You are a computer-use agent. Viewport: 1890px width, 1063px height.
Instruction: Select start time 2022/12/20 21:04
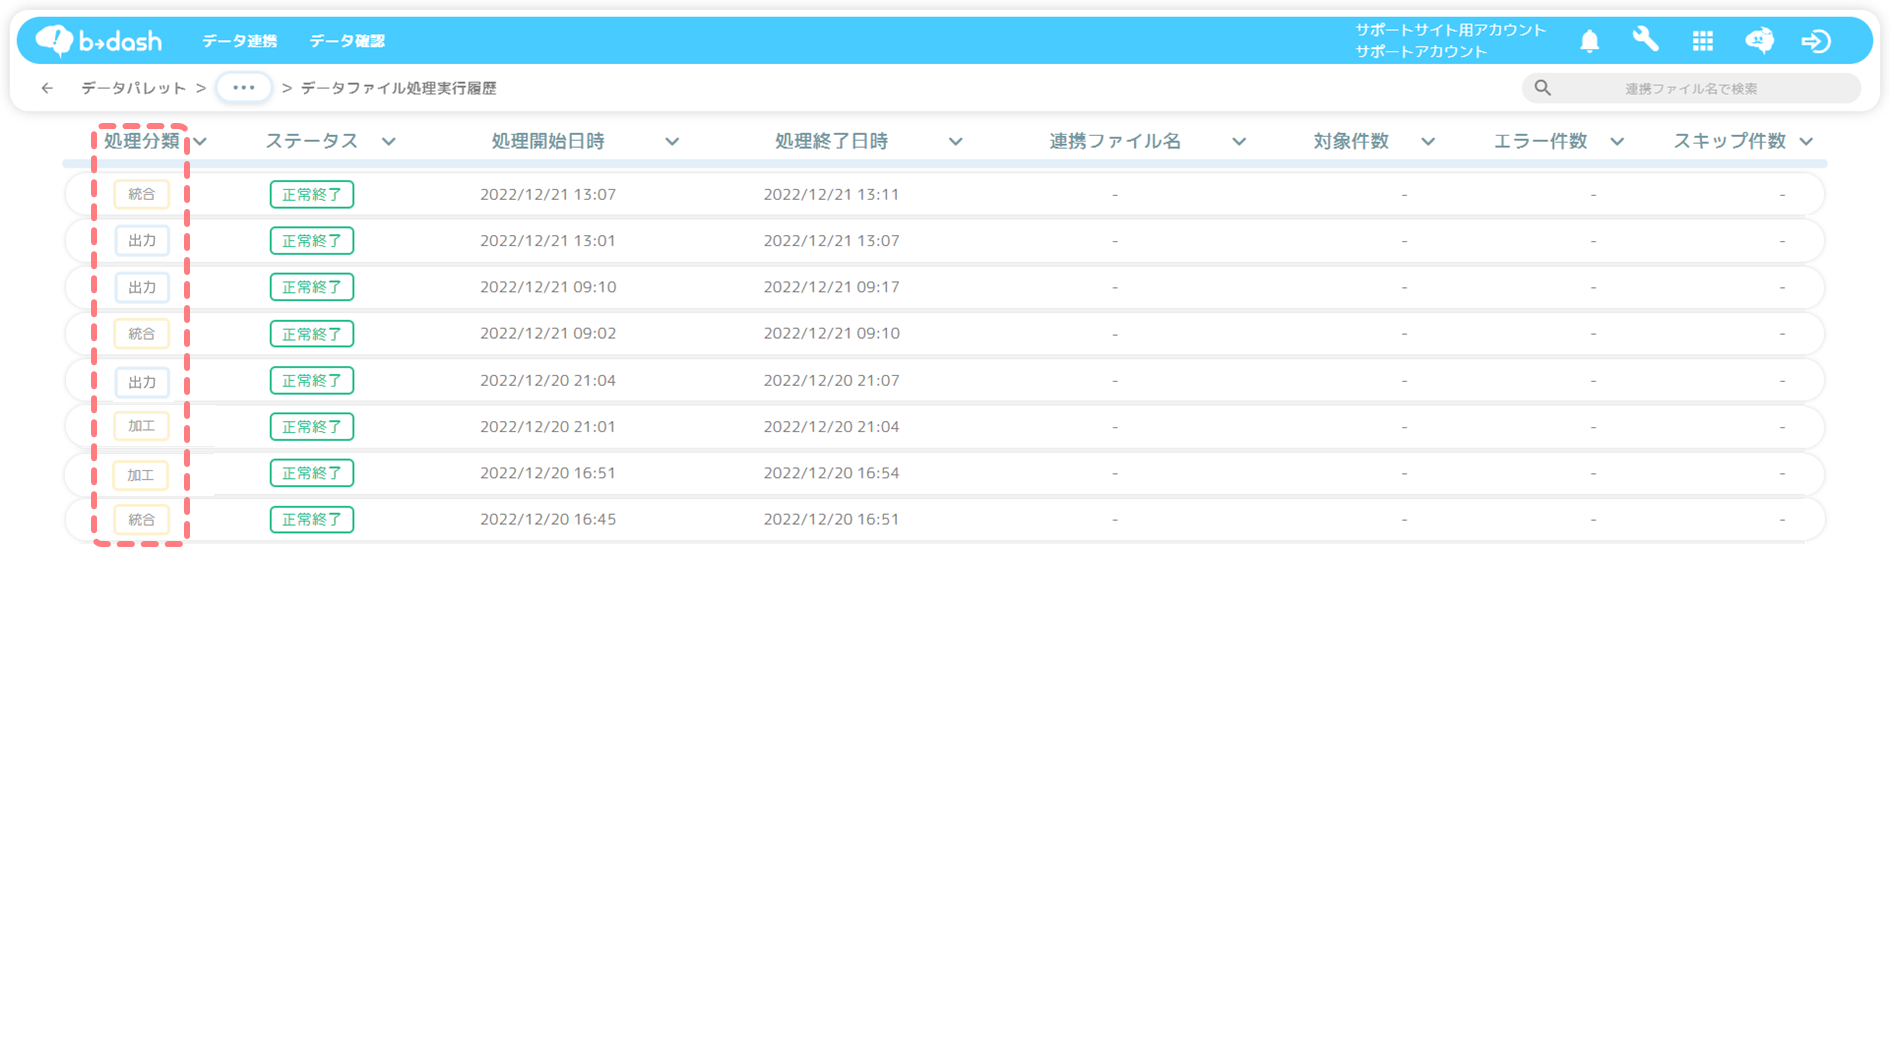(548, 380)
